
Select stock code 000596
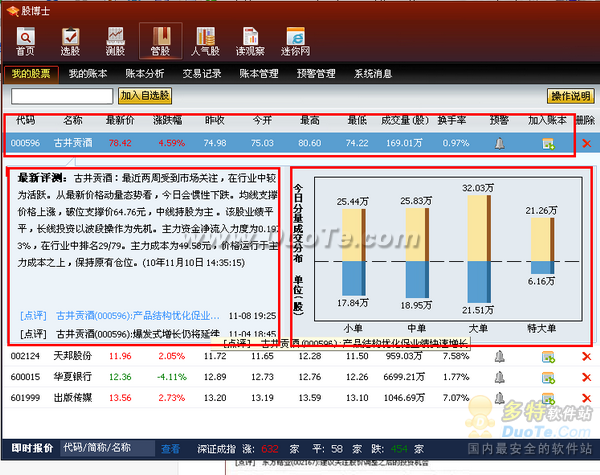pyautogui.click(x=25, y=144)
